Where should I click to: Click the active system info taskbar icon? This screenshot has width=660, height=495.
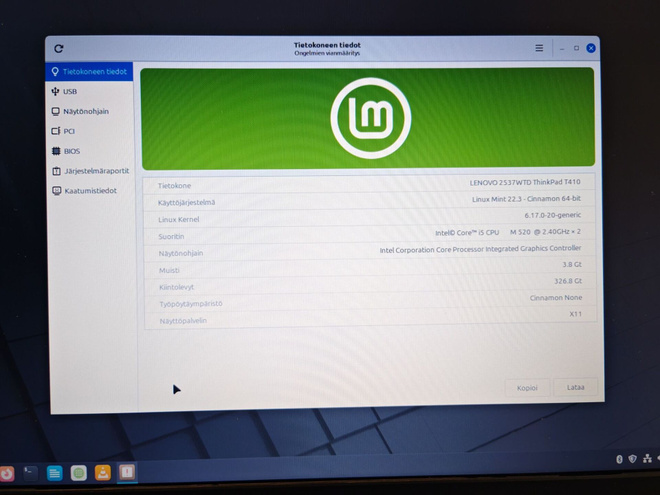click(x=127, y=472)
